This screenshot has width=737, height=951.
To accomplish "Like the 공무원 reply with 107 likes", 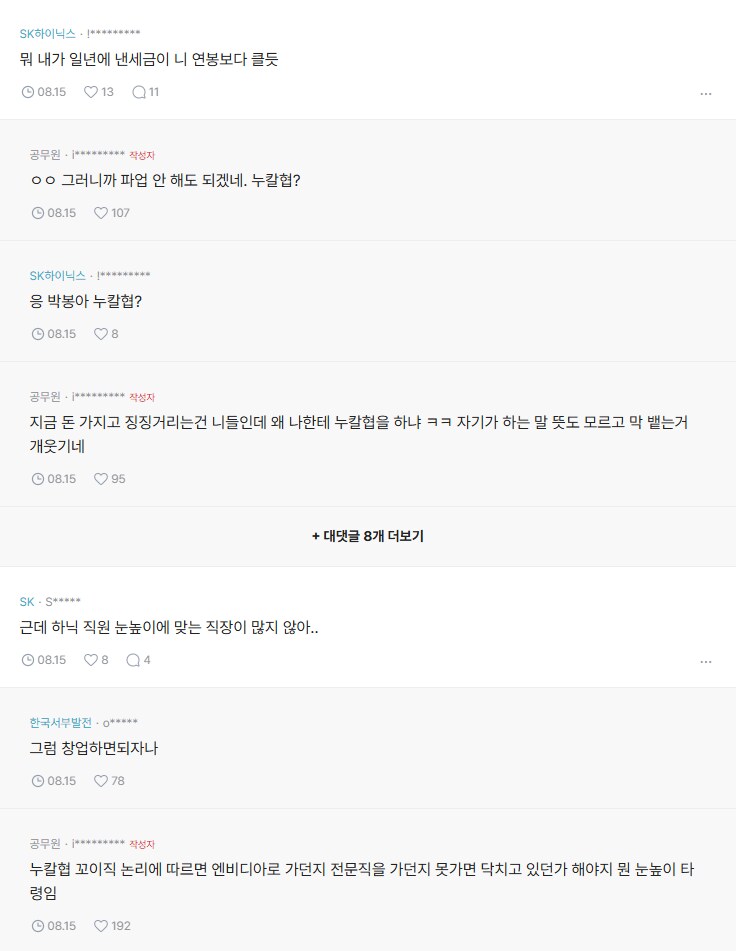I will [x=103, y=212].
